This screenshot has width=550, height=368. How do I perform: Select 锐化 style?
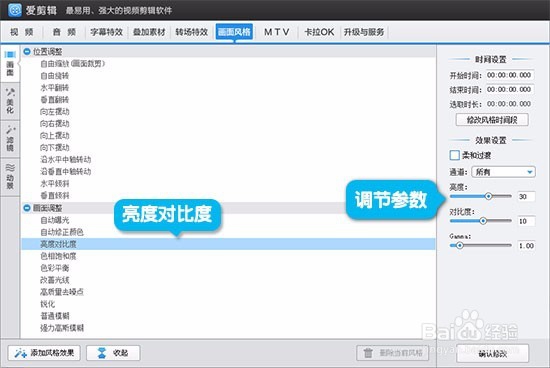(x=47, y=304)
